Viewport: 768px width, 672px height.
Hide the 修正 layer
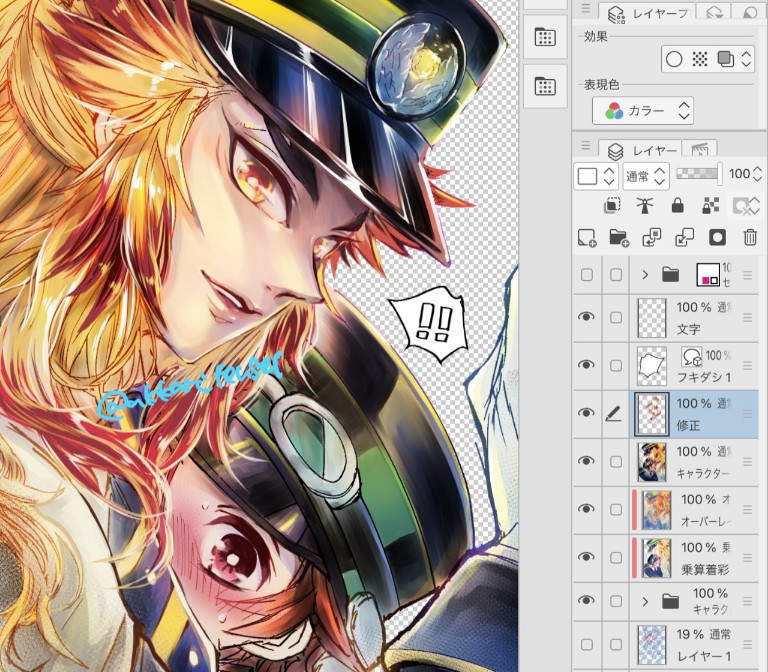(586, 413)
